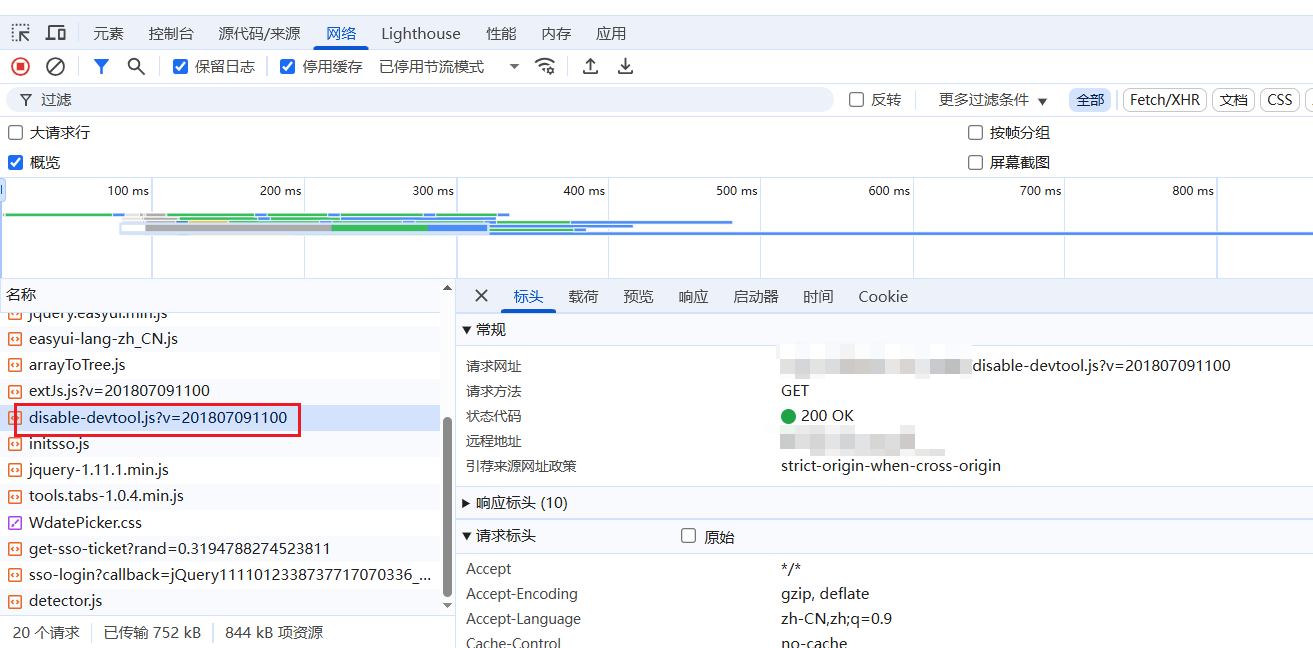Click the export HAR download icon

[x=625, y=66]
